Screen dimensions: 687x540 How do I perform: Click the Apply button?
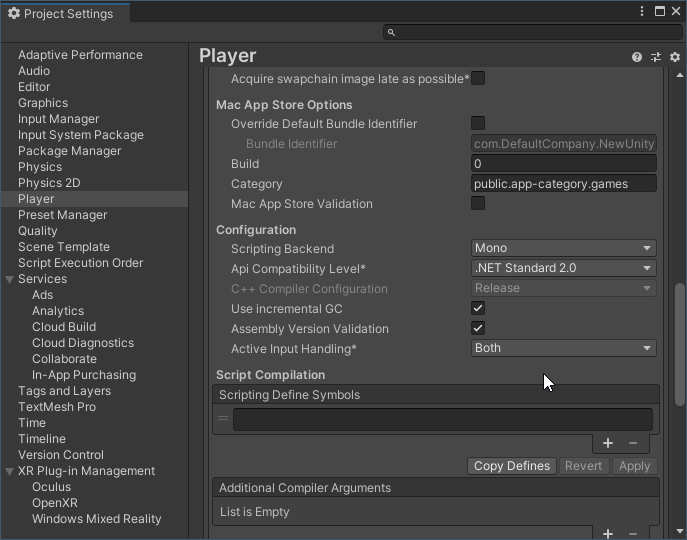coord(634,466)
